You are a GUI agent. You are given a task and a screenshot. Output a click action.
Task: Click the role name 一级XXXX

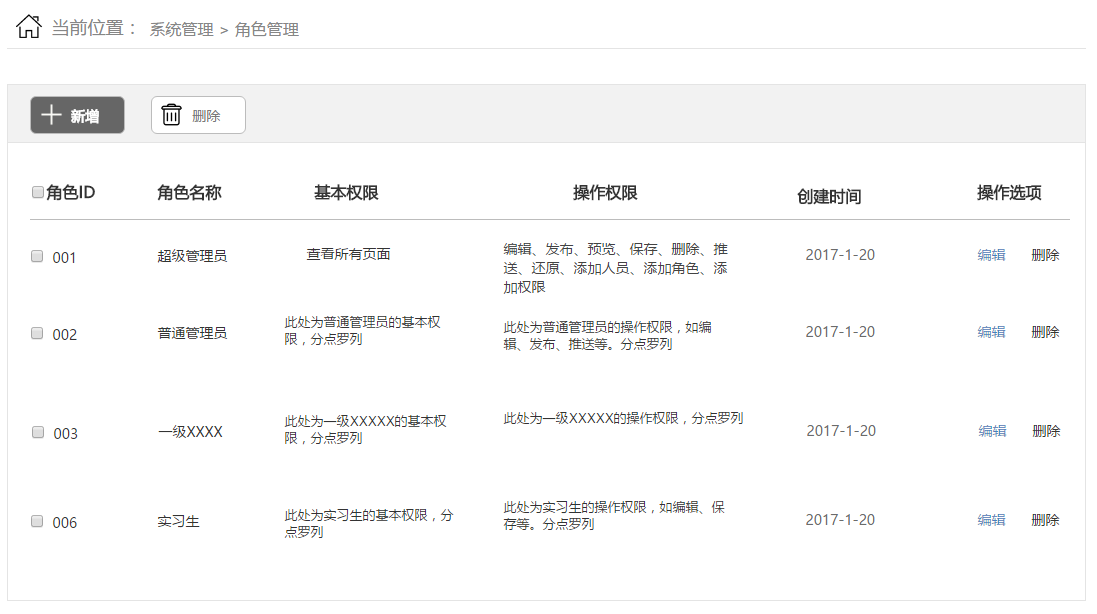point(190,431)
